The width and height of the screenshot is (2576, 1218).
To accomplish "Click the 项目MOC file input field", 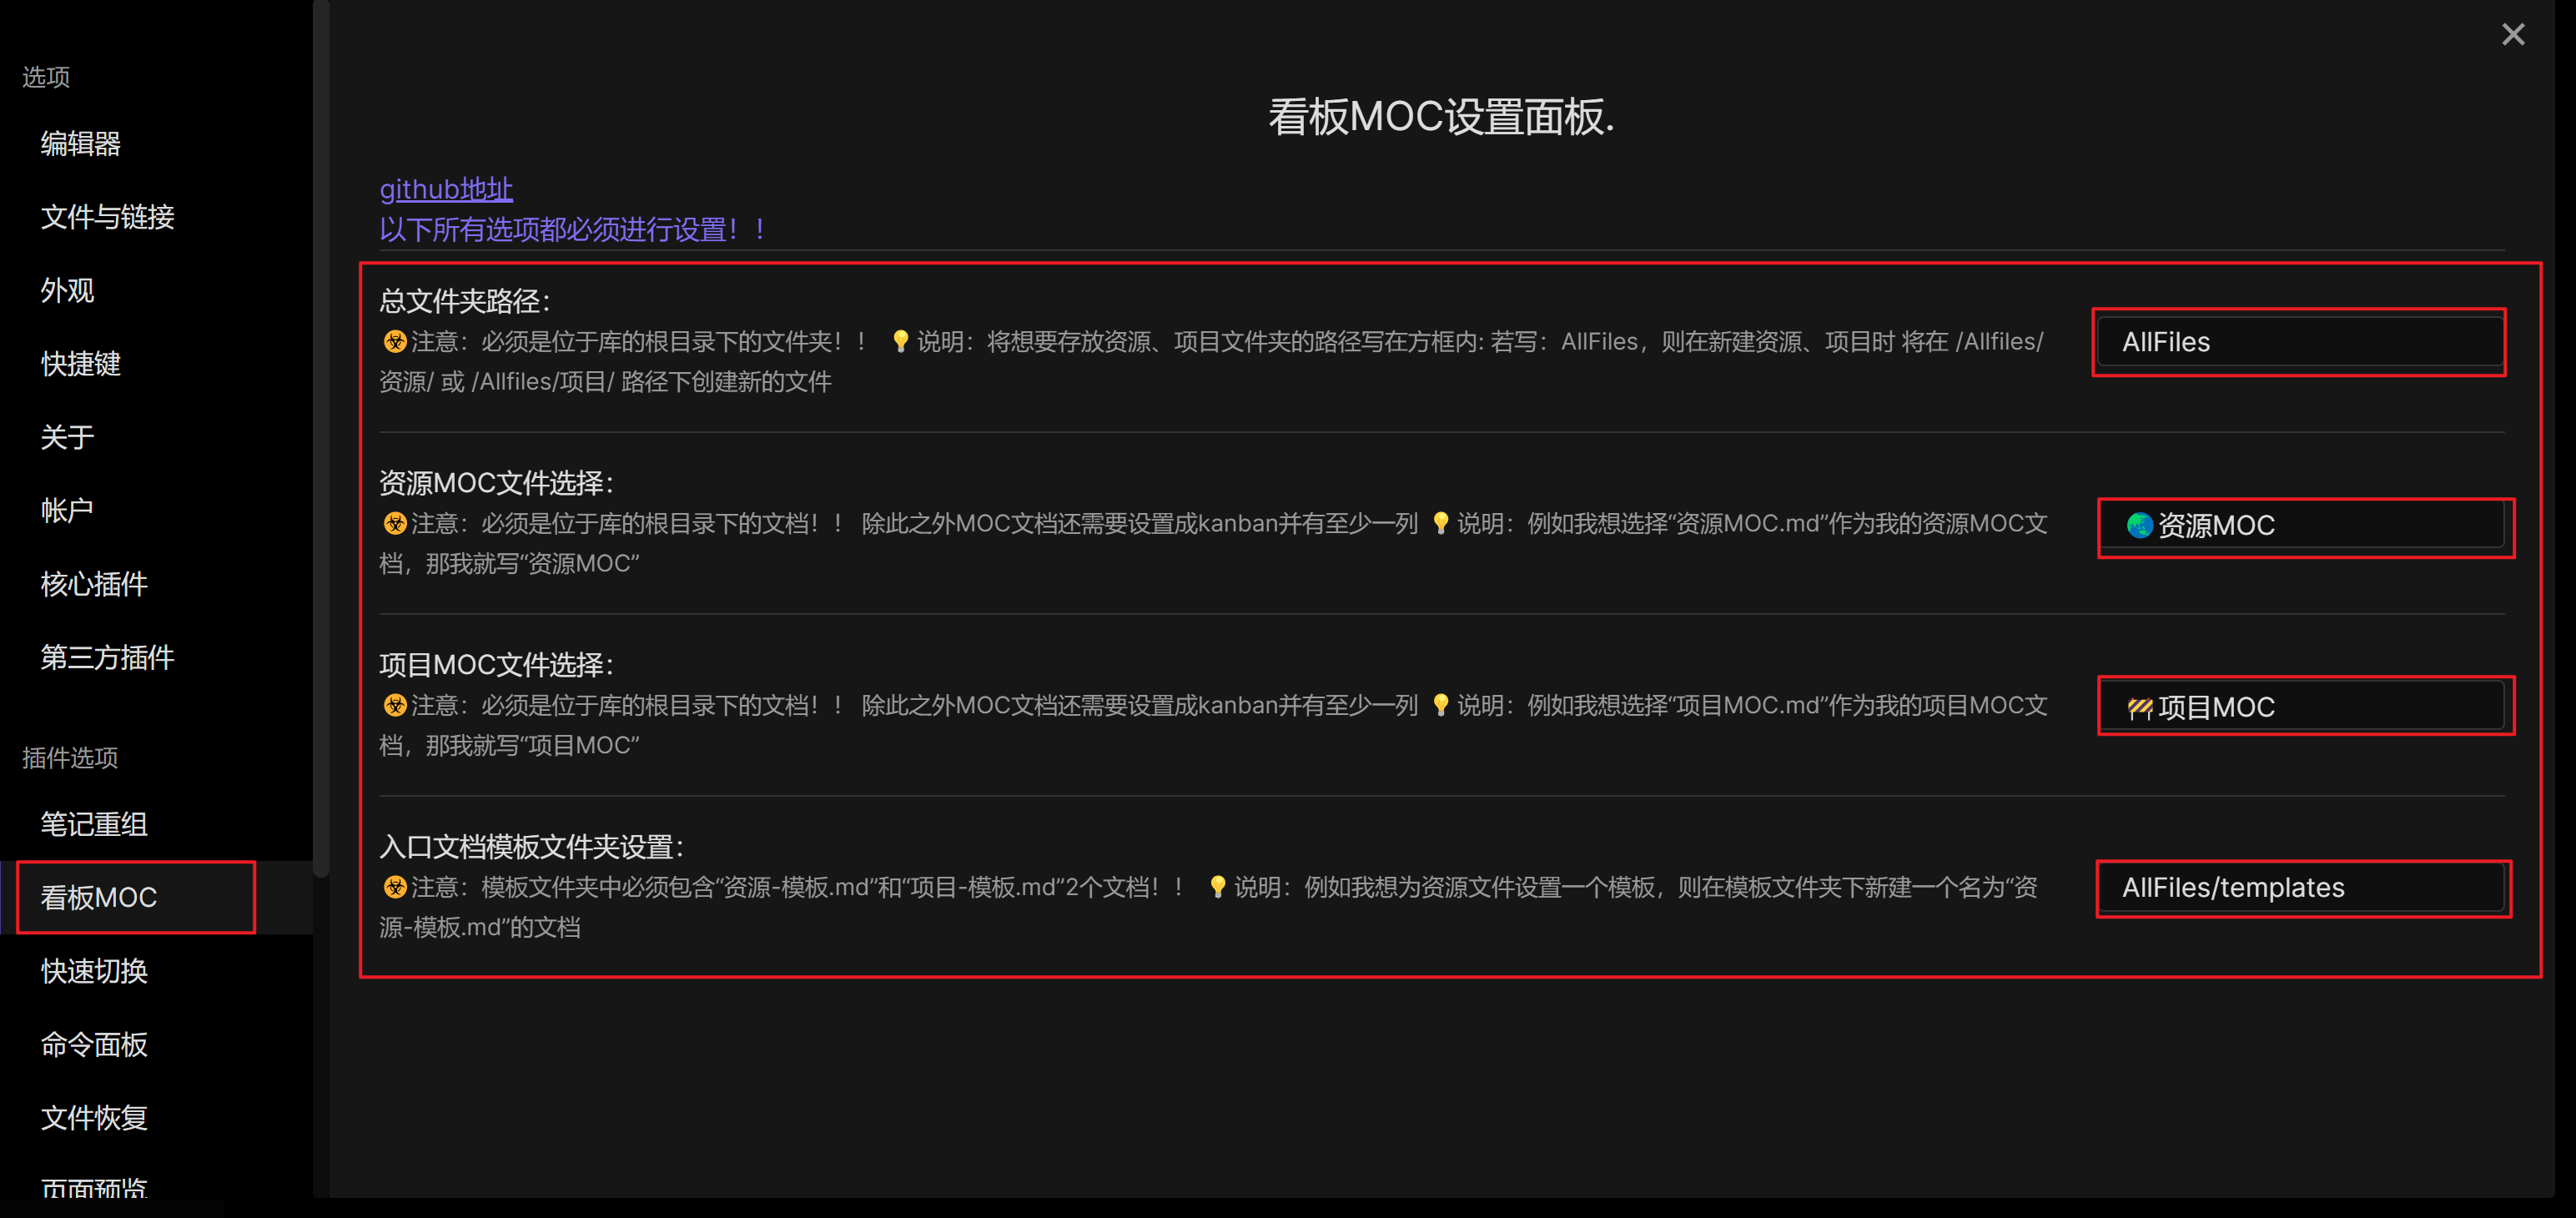I will [2304, 707].
